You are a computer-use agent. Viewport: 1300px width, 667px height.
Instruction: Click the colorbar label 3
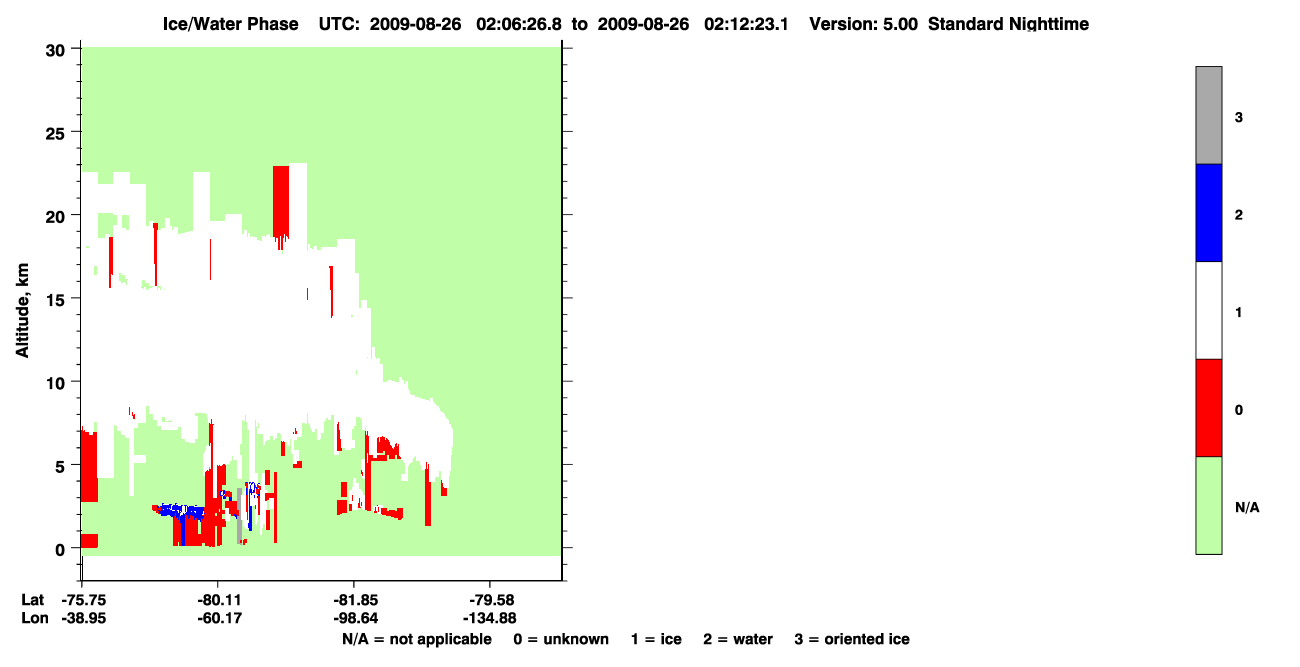1238,117
